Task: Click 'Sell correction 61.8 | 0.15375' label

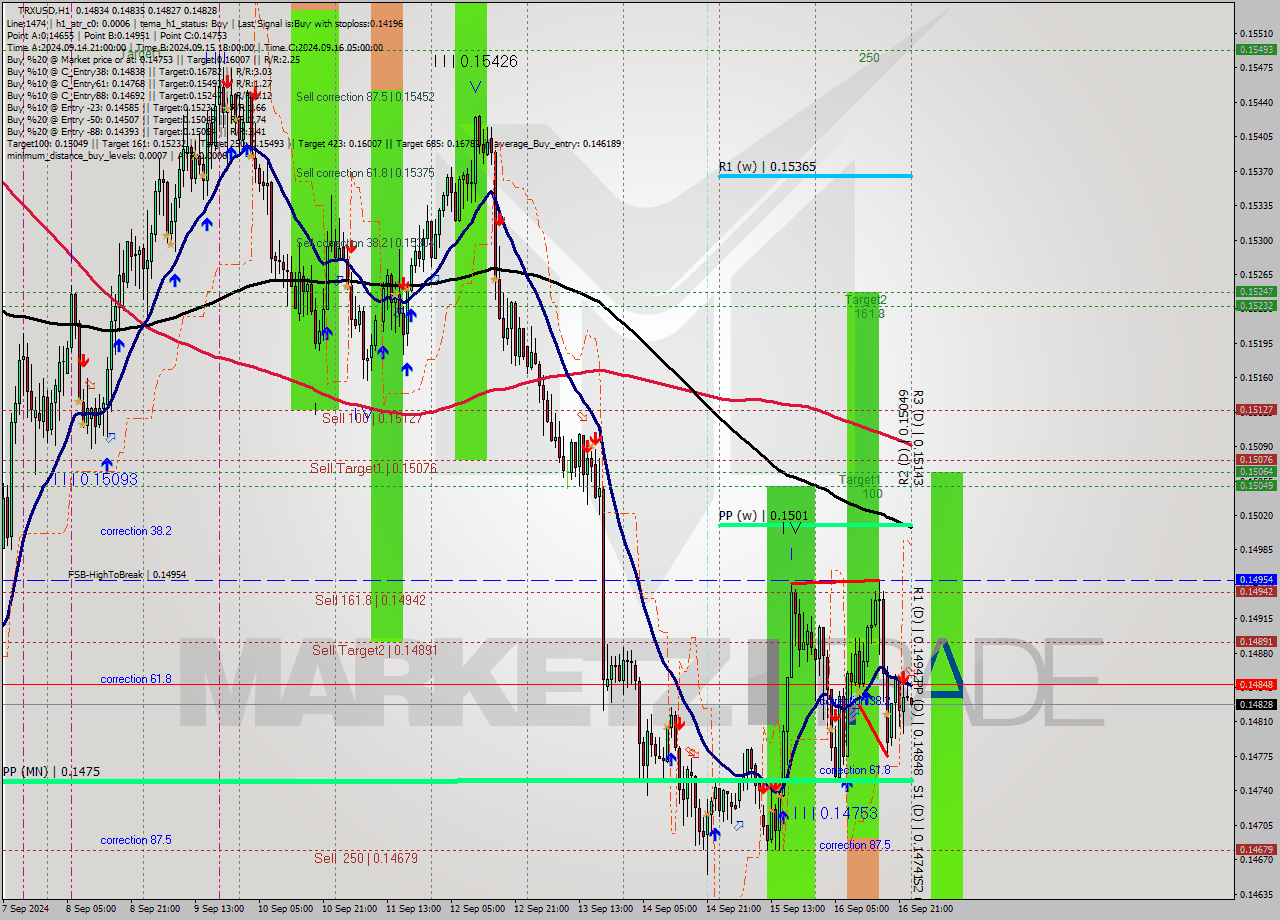Action: 365,173
